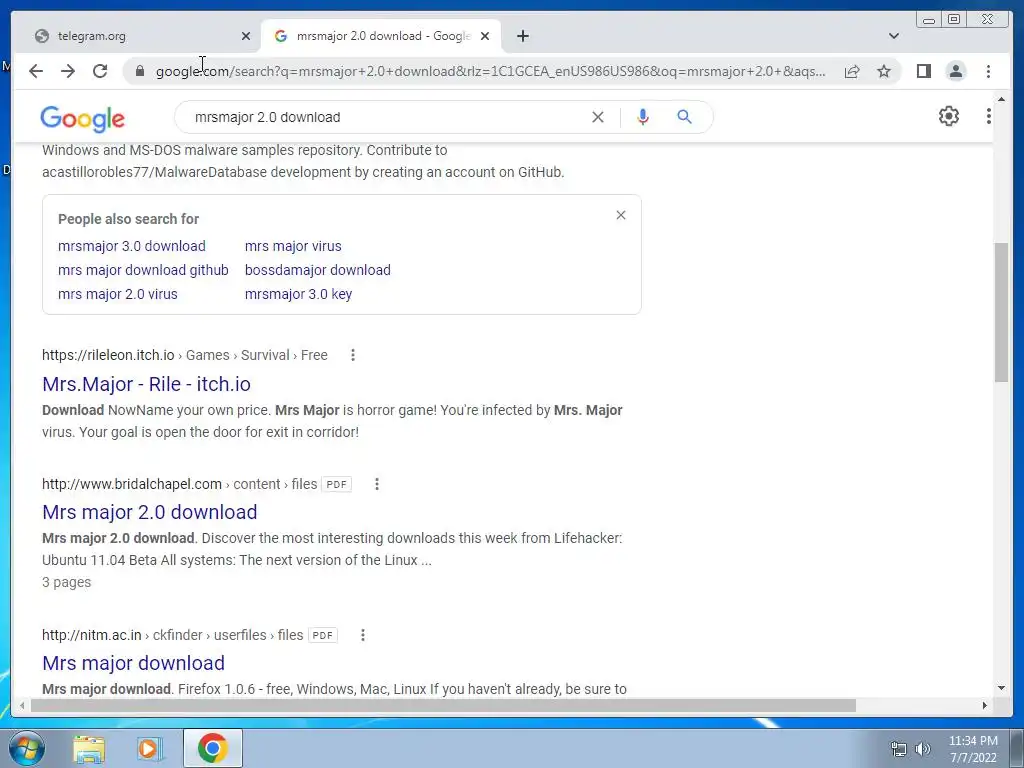Dismiss the People also search for box

(x=621, y=215)
